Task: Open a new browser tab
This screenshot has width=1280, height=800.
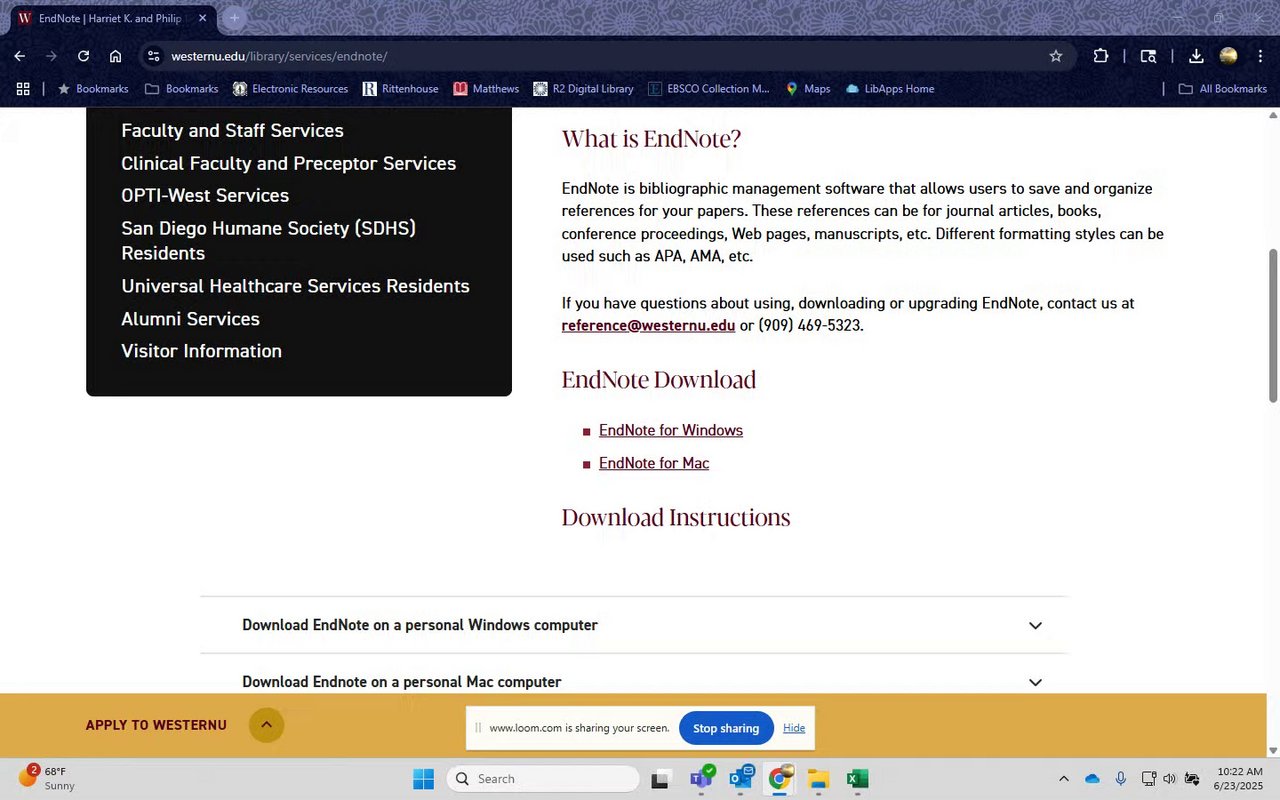Action: tap(235, 18)
